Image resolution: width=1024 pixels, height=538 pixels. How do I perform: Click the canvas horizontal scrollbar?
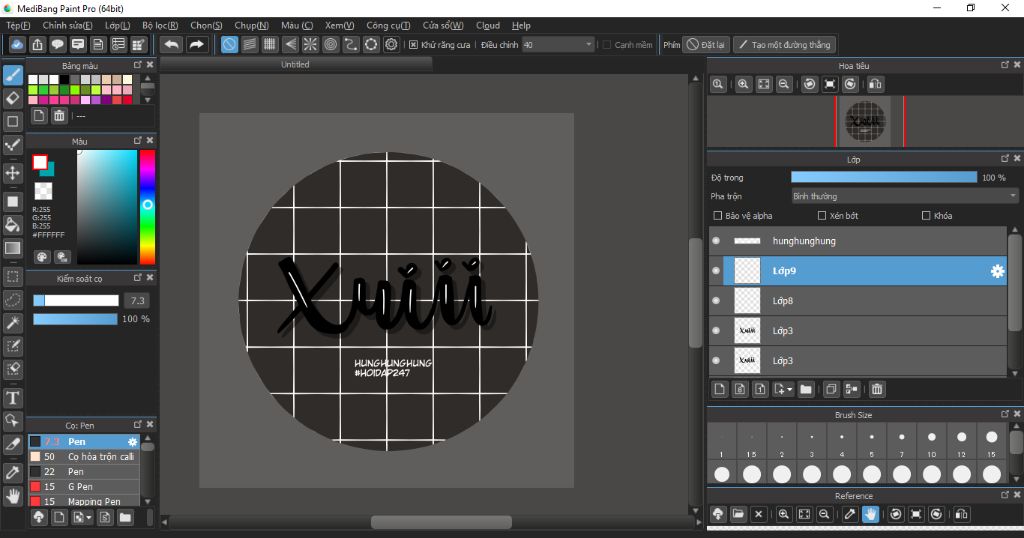[441, 522]
